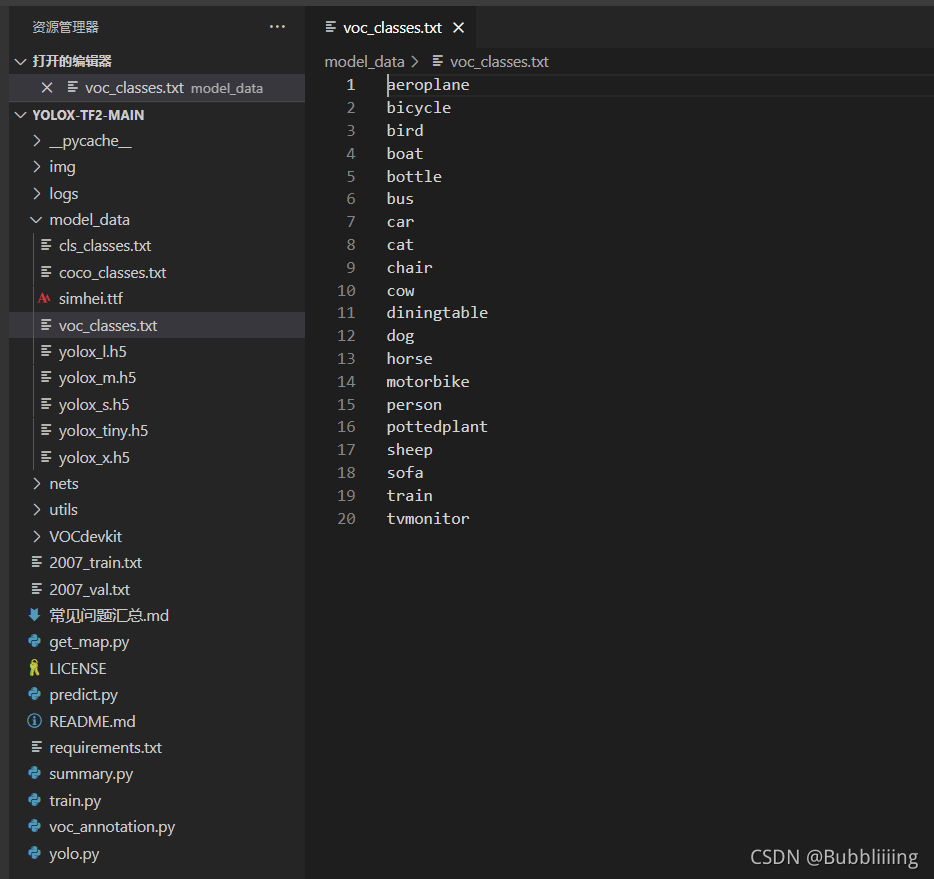Expand the logs folder
Image resolution: width=934 pixels, height=879 pixels.
point(37,194)
